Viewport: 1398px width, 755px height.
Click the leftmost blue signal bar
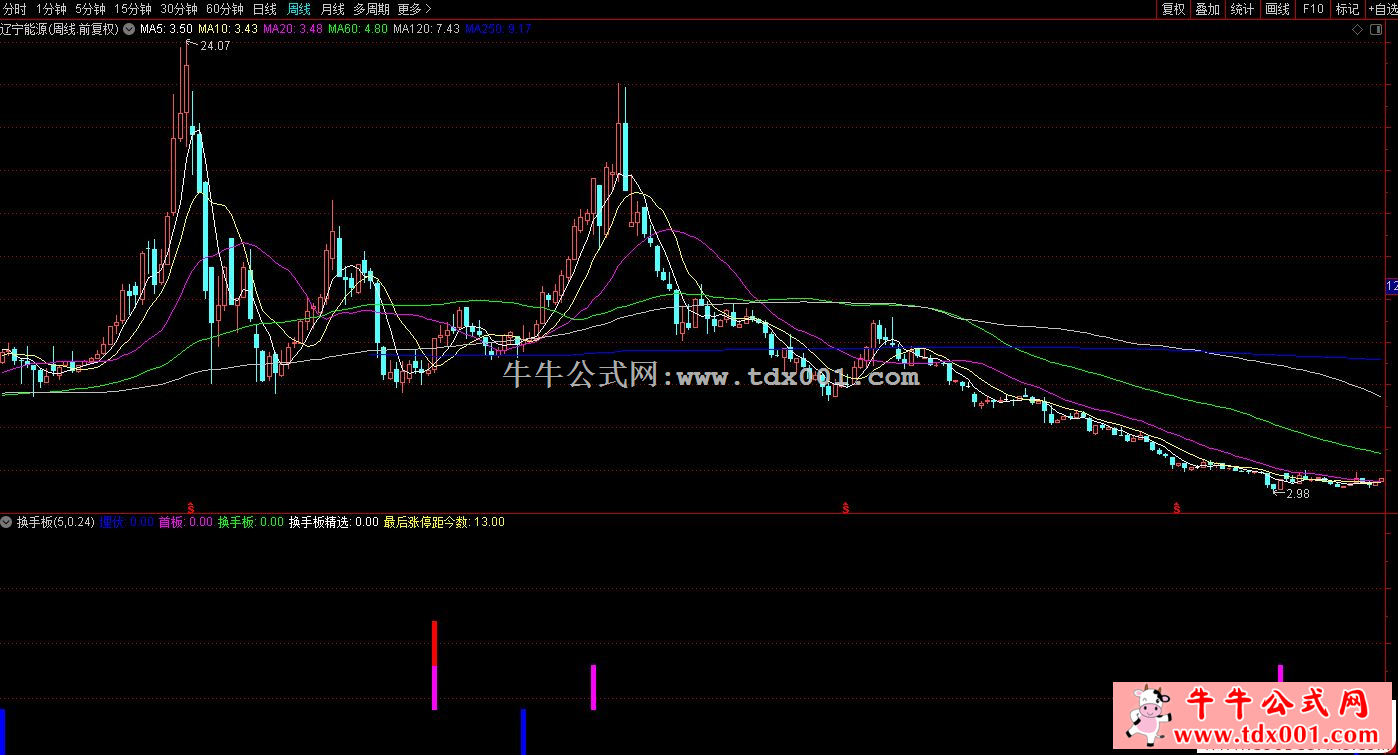[x=2, y=732]
